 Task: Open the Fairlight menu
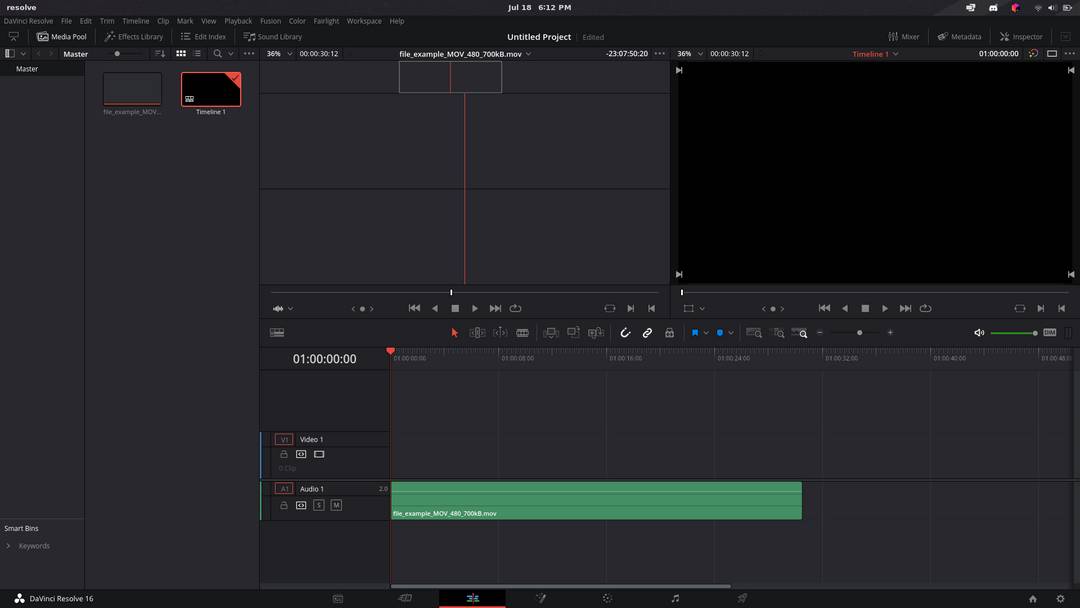click(x=326, y=21)
